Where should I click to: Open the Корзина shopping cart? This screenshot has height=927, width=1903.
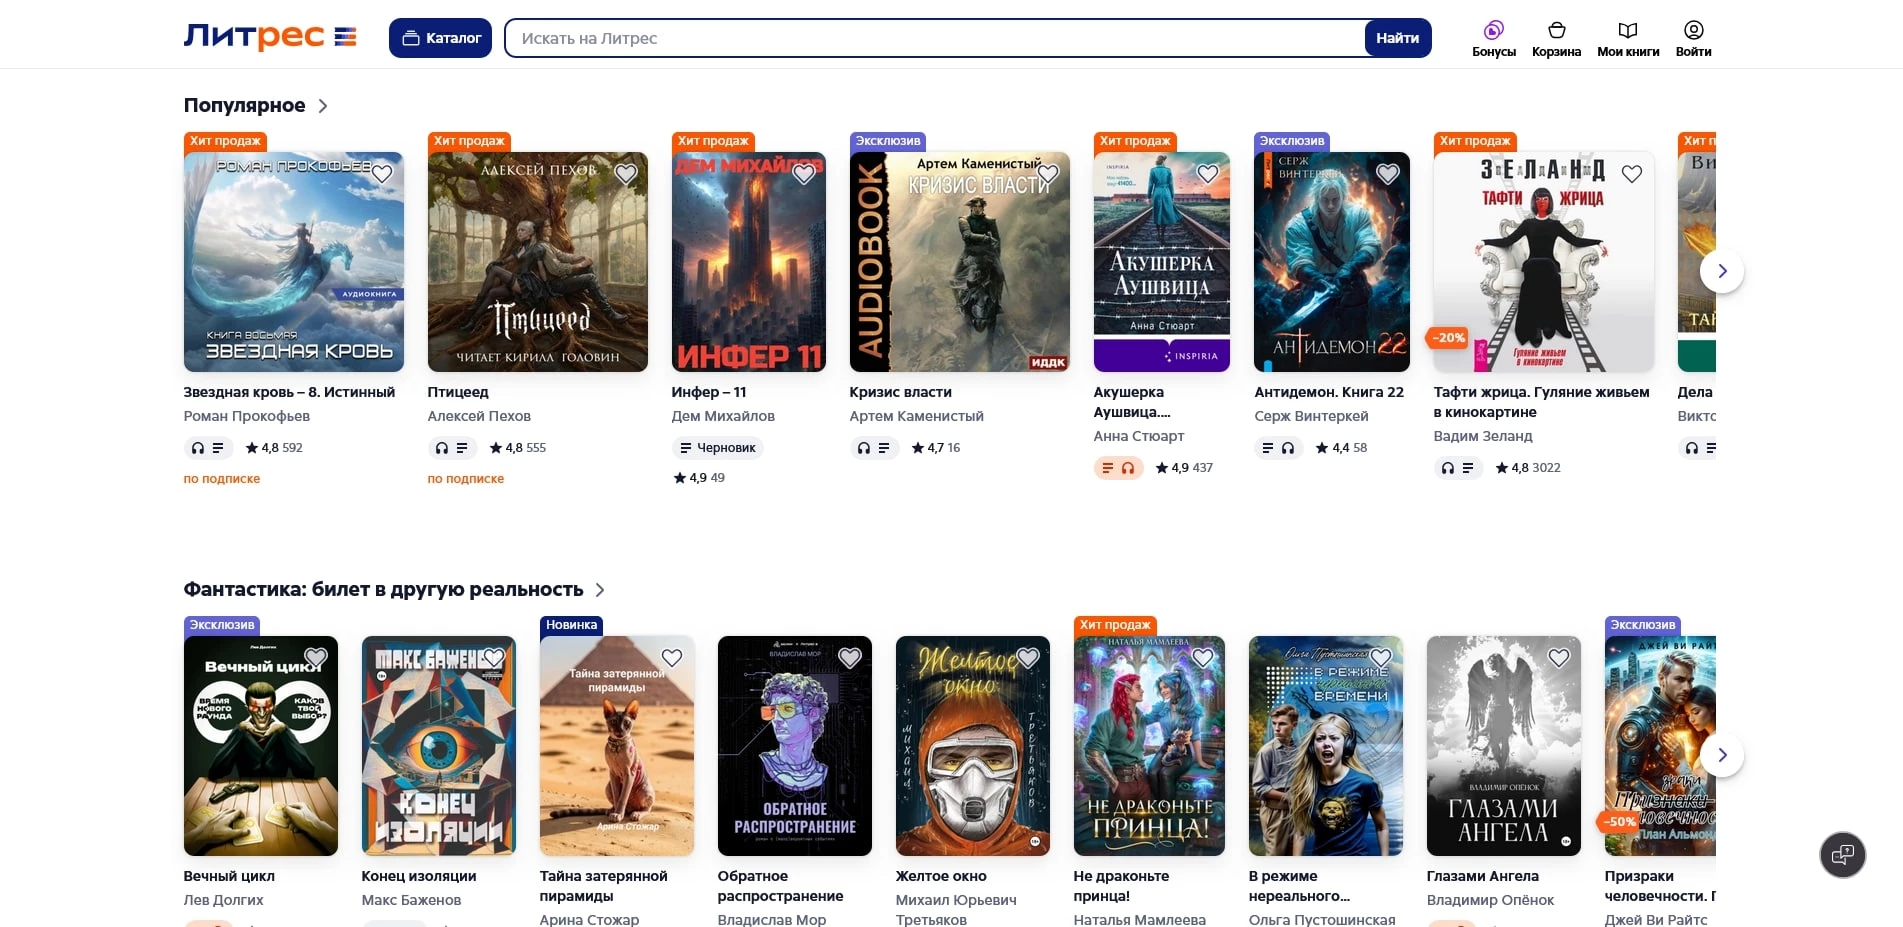click(1556, 31)
